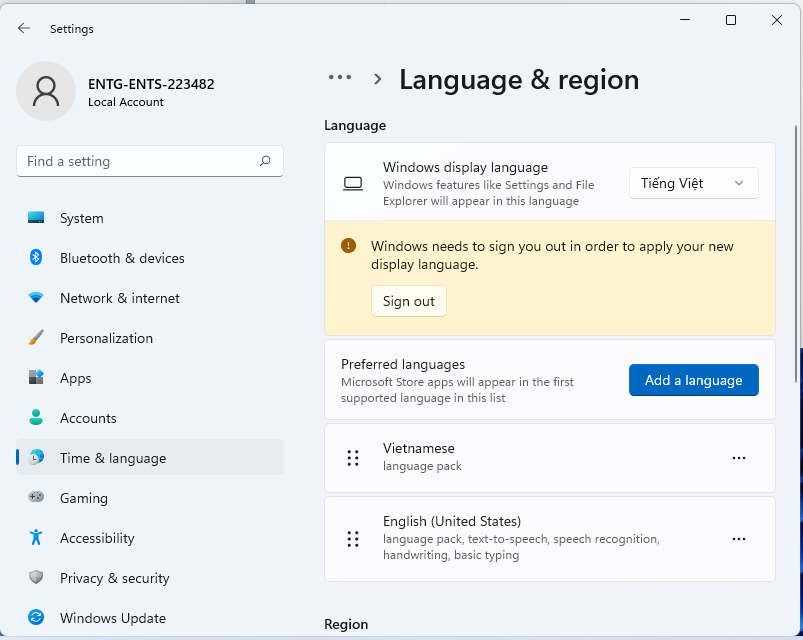Click the search magnifier icon

pos(265,161)
